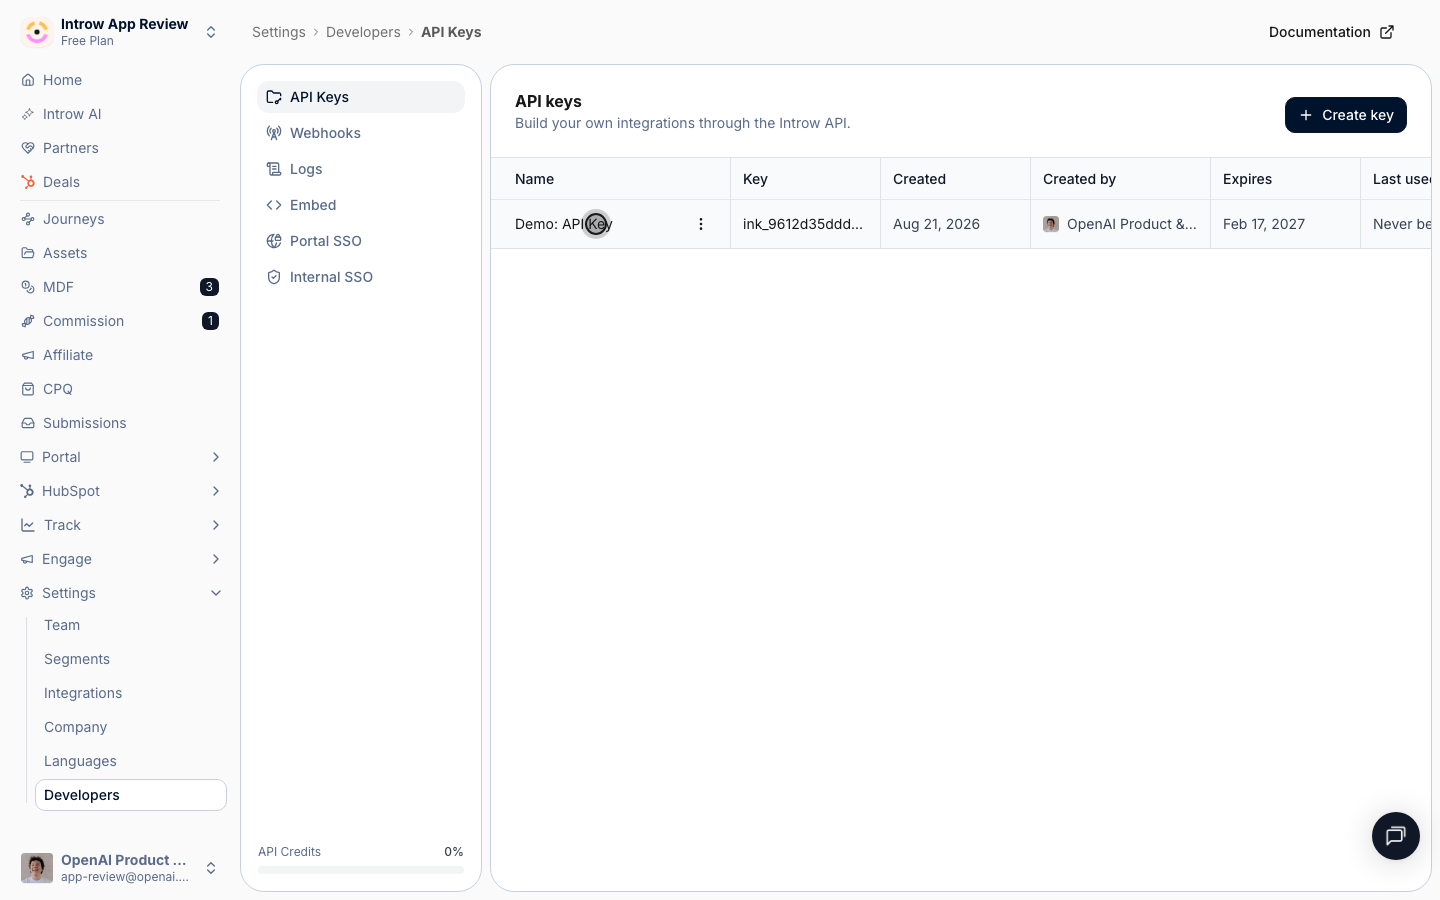This screenshot has height=900, width=1440.
Task: Open the Documentation link
Action: (1331, 32)
